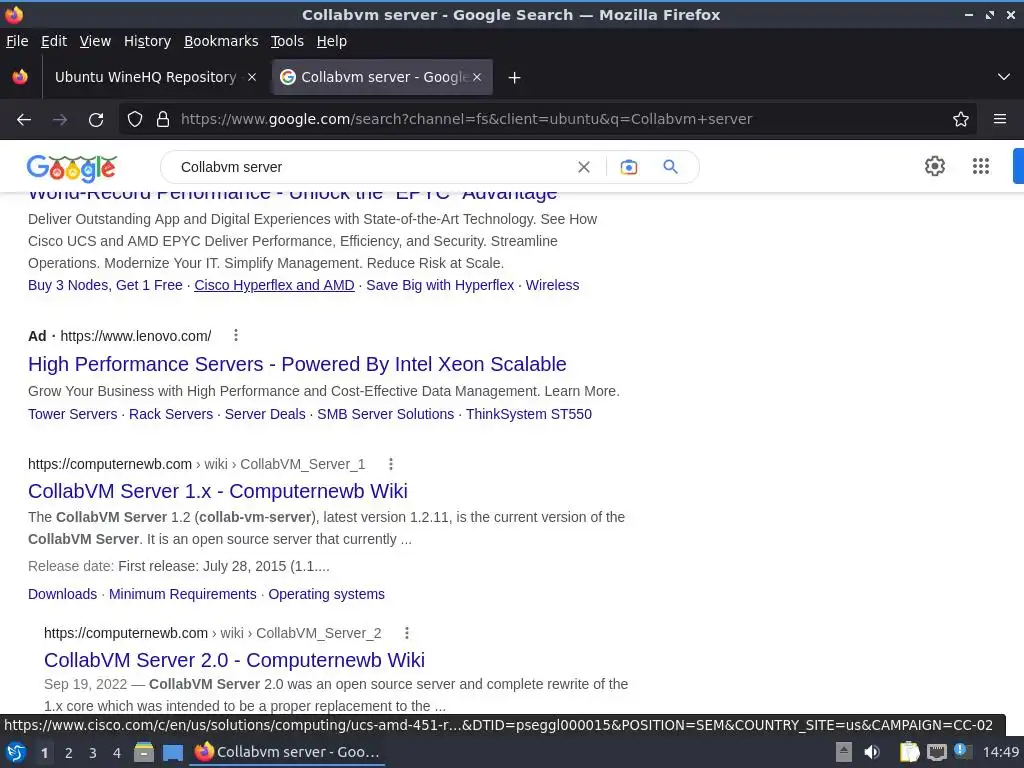The width and height of the screenshot is (1024, 768).
Task: List all tabs with dropdown arrow
Action: 1004,77
